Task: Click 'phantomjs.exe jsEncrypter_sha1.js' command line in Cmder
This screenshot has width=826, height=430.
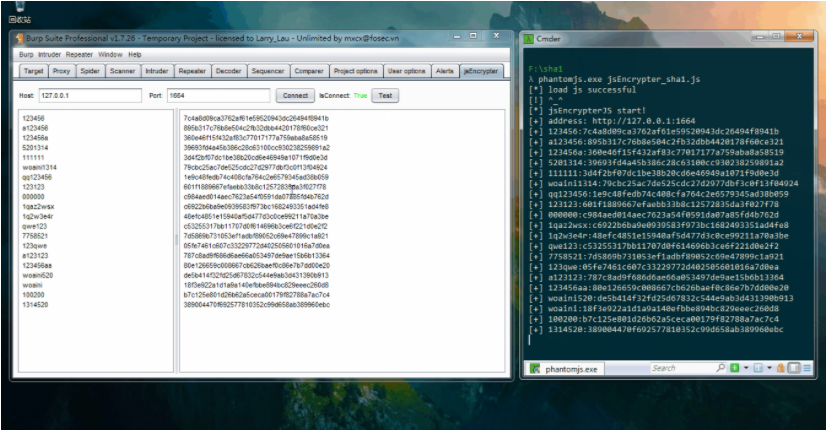Action: [619, 79]
